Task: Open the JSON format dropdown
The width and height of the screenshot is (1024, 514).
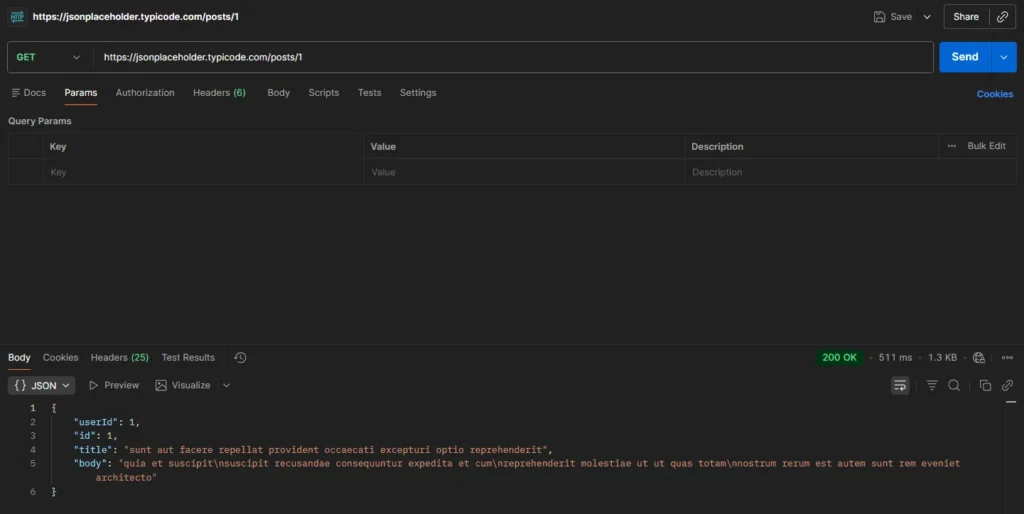Action: point(42,385)
